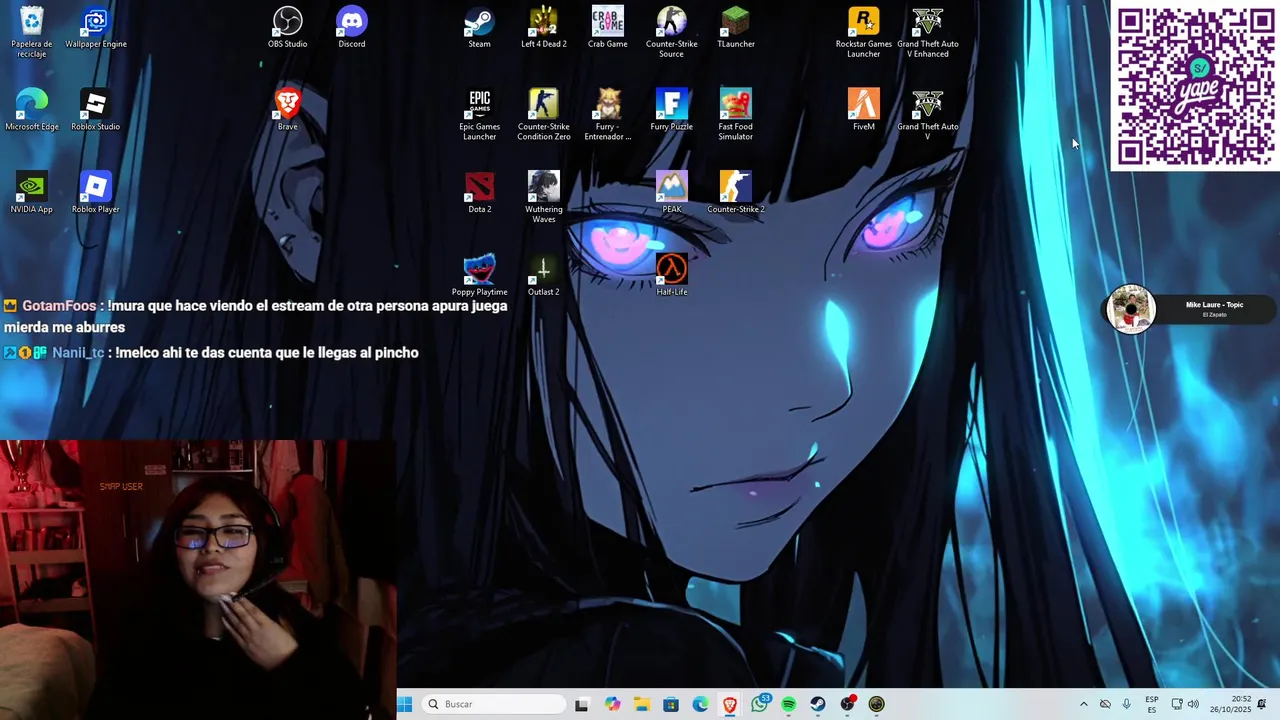Click the Microsoft Edge desktop icon
The image size is (1280, 720).
click(32, 110)
